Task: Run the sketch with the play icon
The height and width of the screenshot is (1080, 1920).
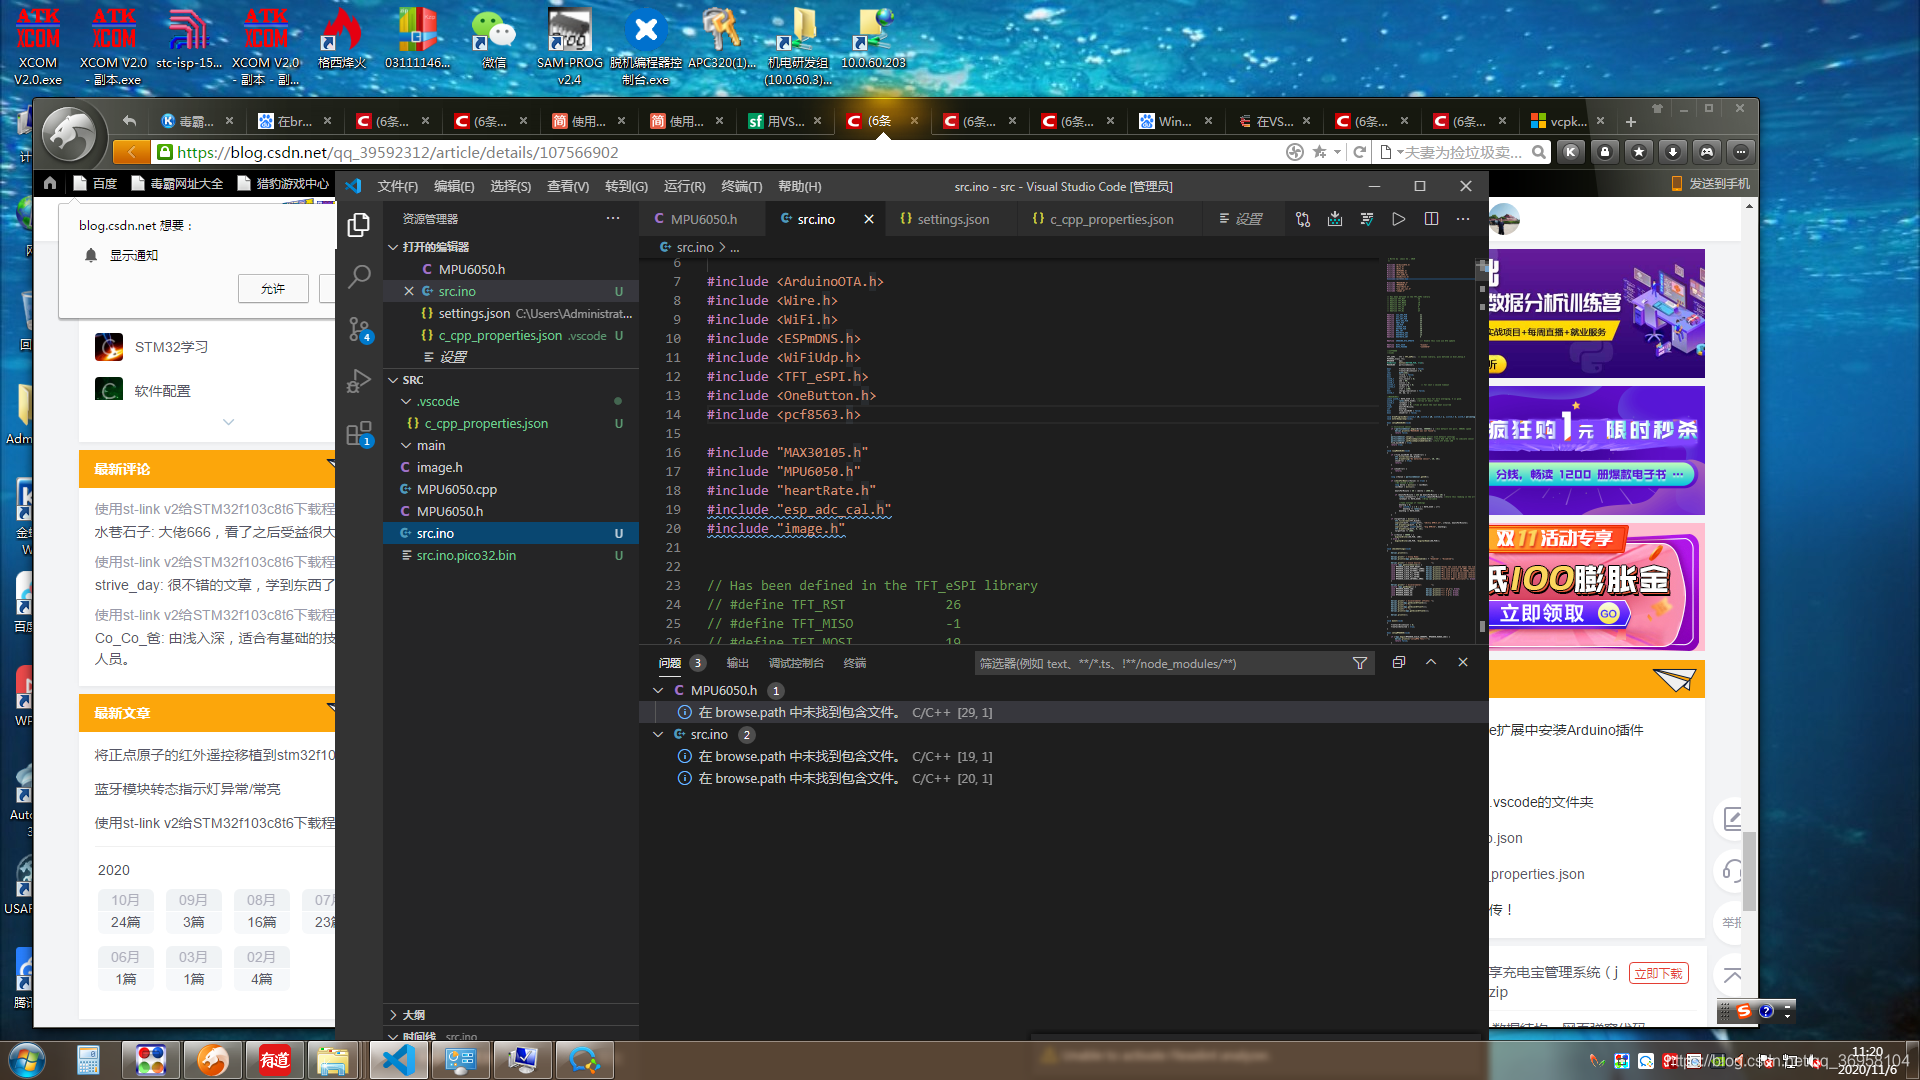Action: pos(1399,219)
